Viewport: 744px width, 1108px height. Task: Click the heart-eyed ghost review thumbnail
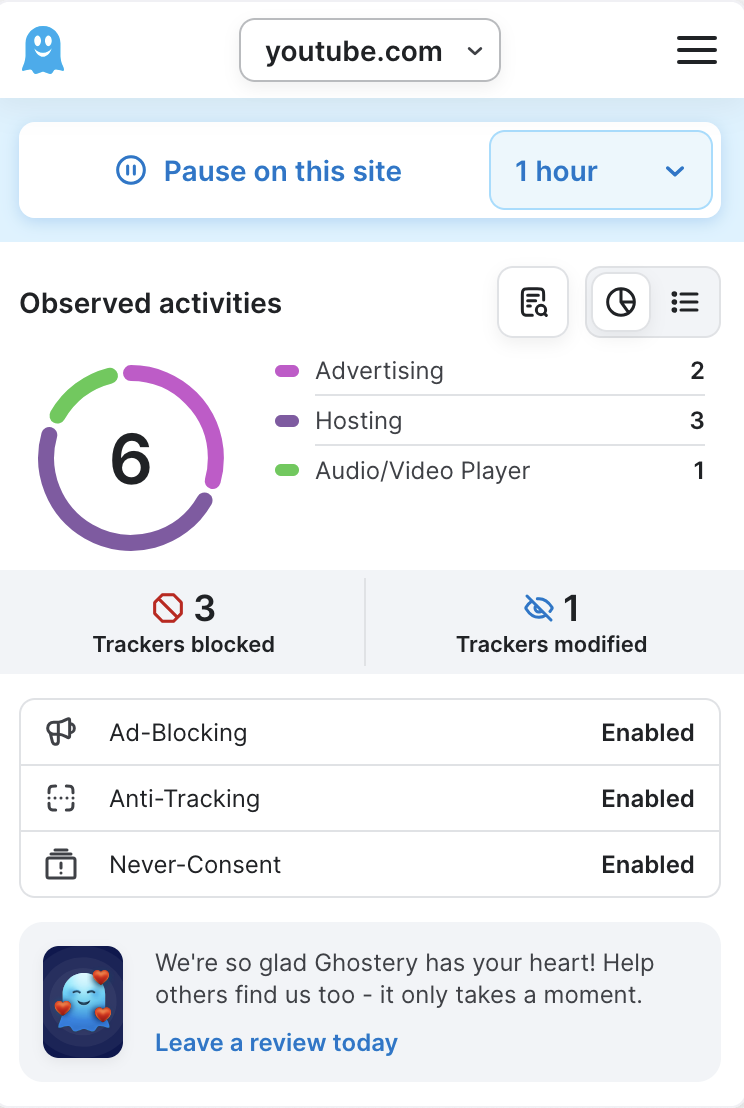pyautogui.click(x=83, y=1002)
